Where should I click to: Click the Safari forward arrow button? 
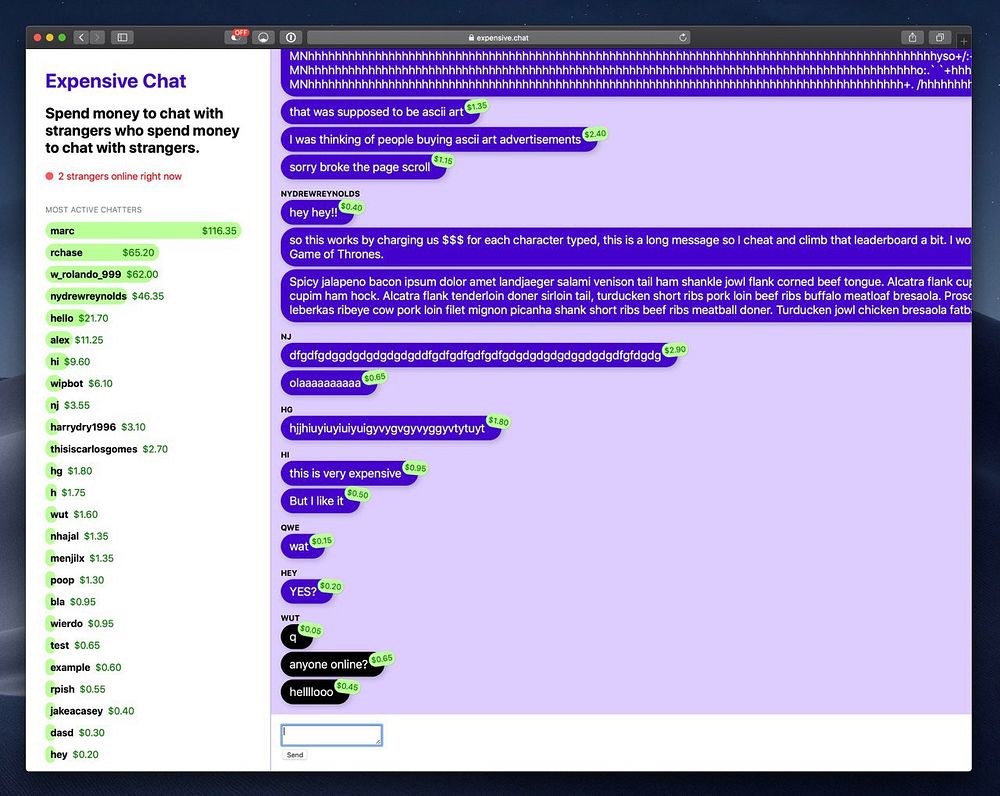[97, 38]
